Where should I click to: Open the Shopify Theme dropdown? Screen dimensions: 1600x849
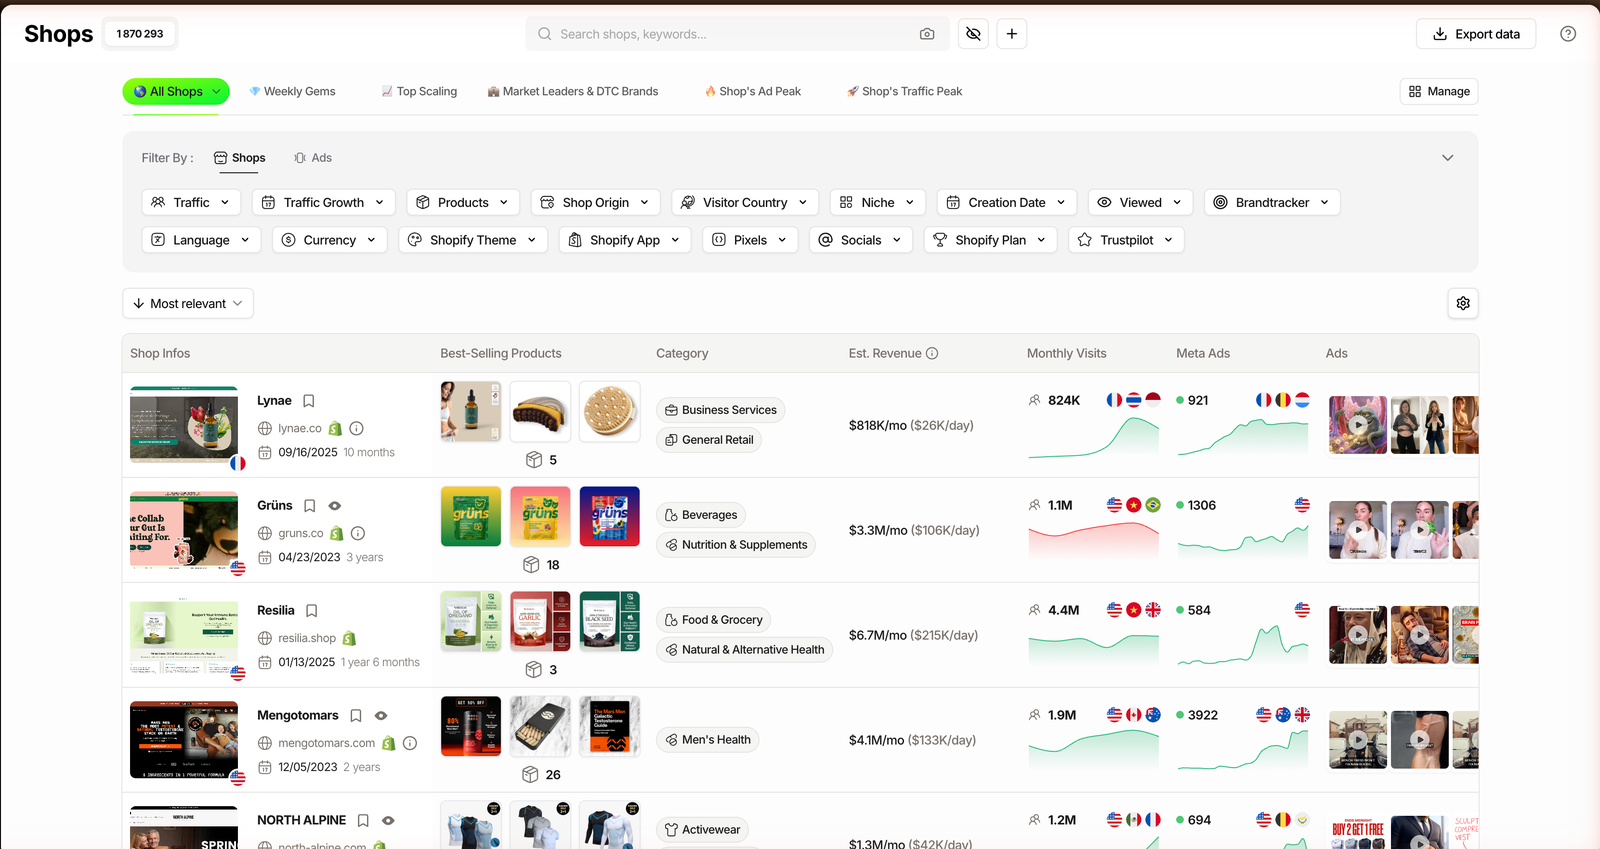pyautogui.click(x=473, y=240)
